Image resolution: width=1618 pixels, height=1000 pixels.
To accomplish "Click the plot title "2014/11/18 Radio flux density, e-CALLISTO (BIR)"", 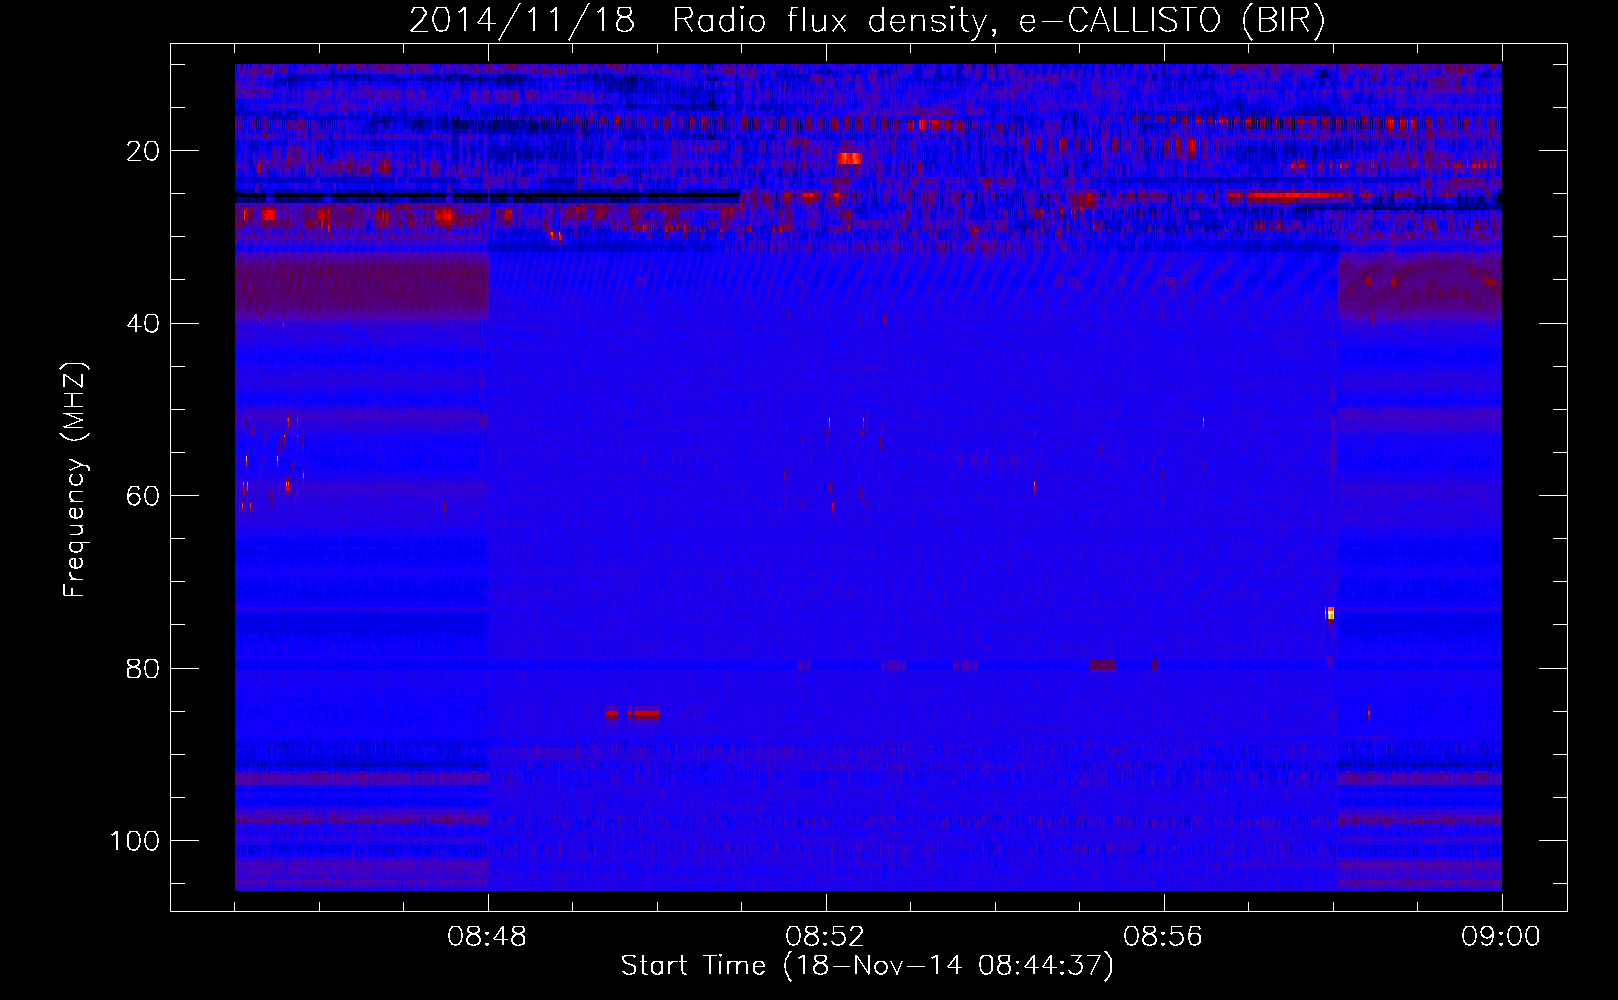I will (867, 20).
